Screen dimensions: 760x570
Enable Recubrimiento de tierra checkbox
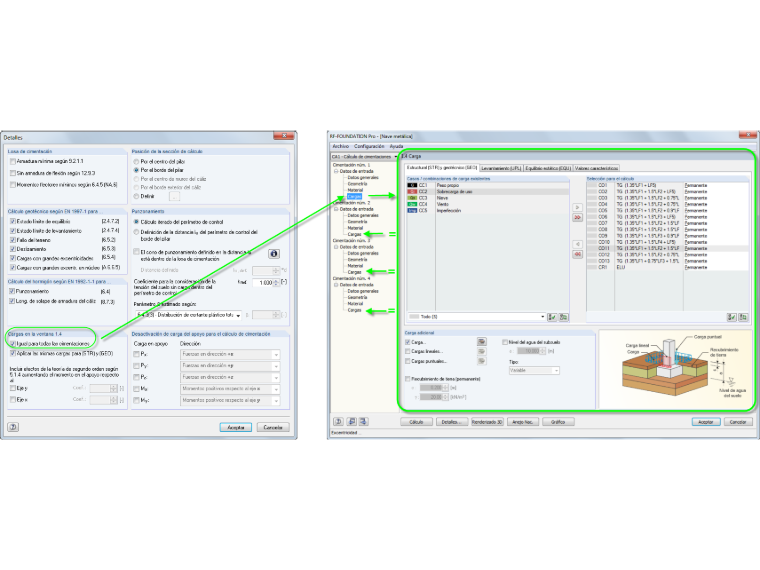(x=408, y=379)
